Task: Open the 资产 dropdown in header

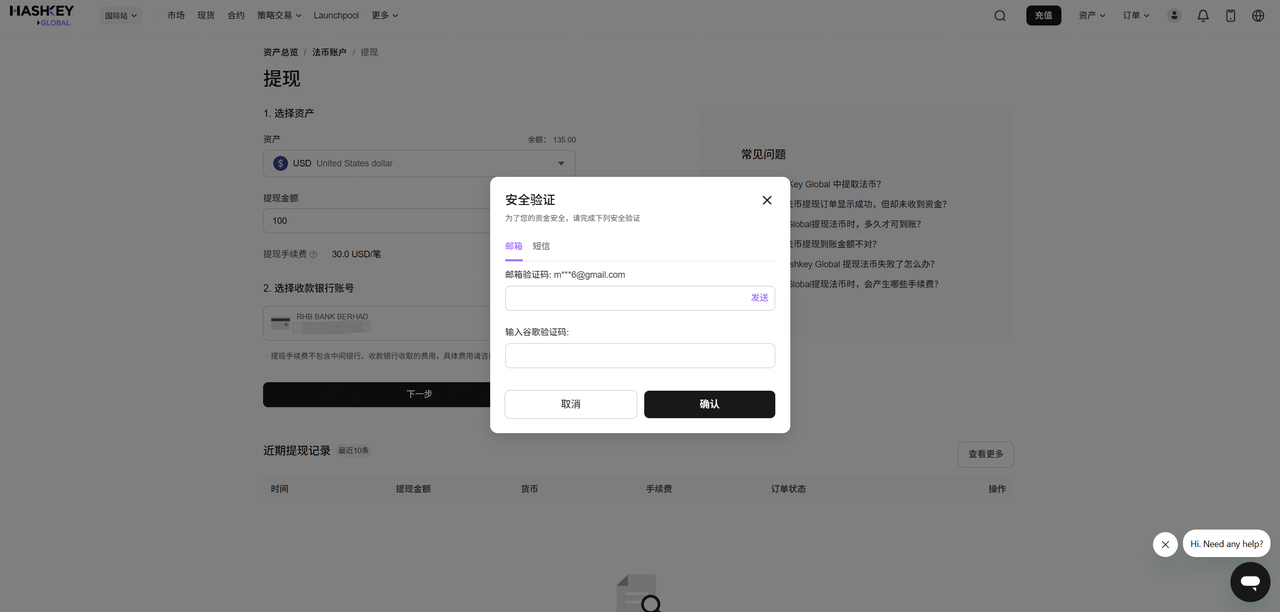Action: (1091, 16)
